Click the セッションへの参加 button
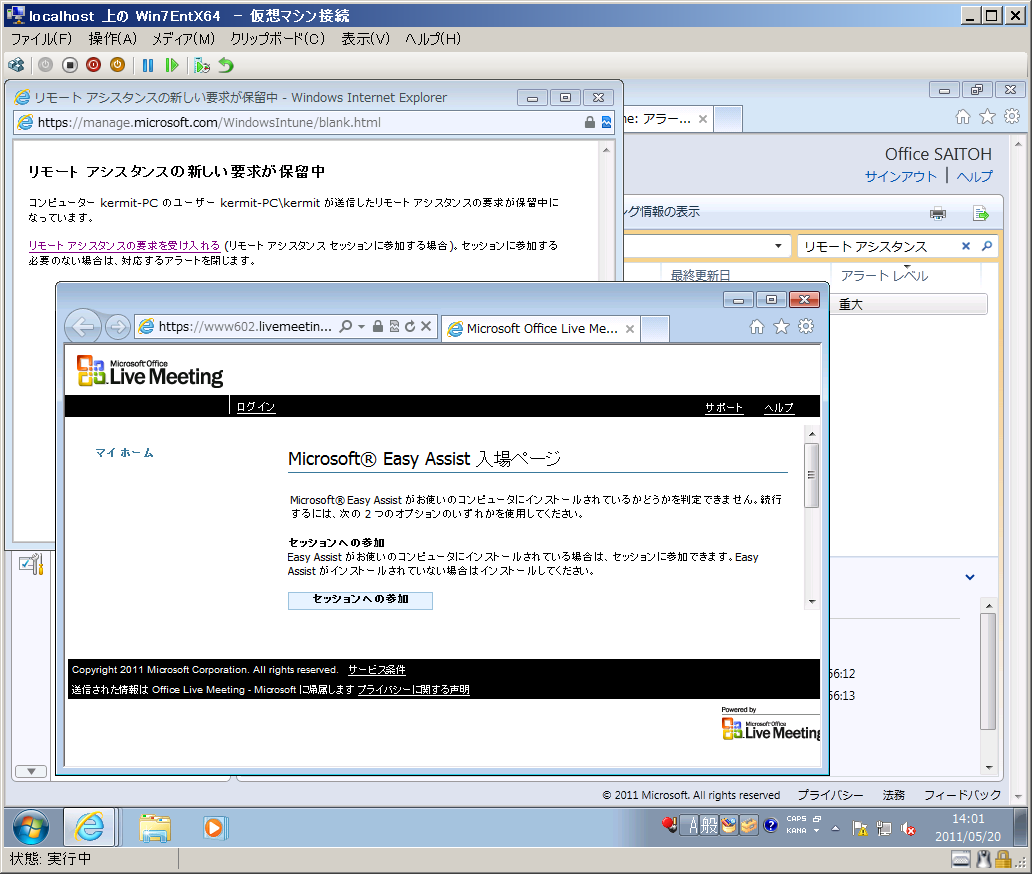Viewport: 1032px width, 874px height. [360, 600]
